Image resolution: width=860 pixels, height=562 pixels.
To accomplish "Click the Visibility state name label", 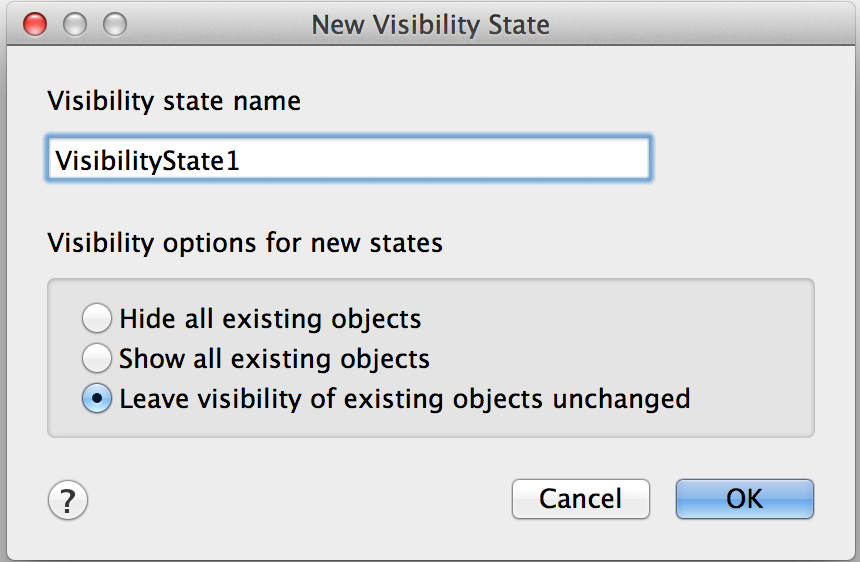I will (174, 101).
